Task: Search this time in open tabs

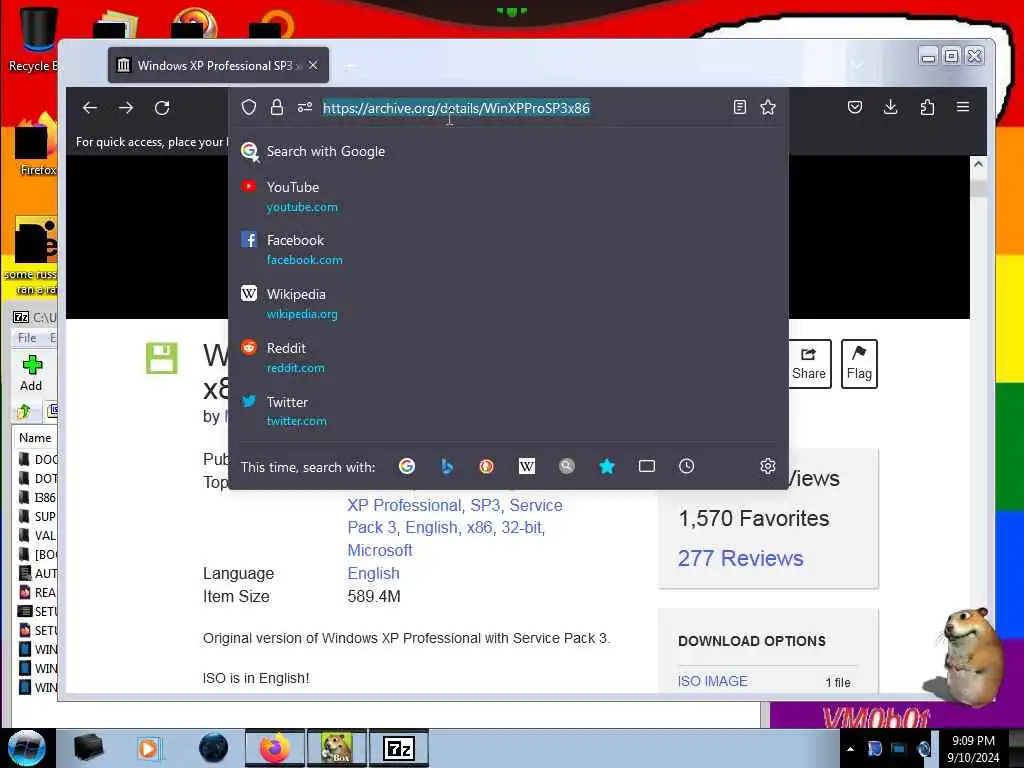Action: click(647, 466)
